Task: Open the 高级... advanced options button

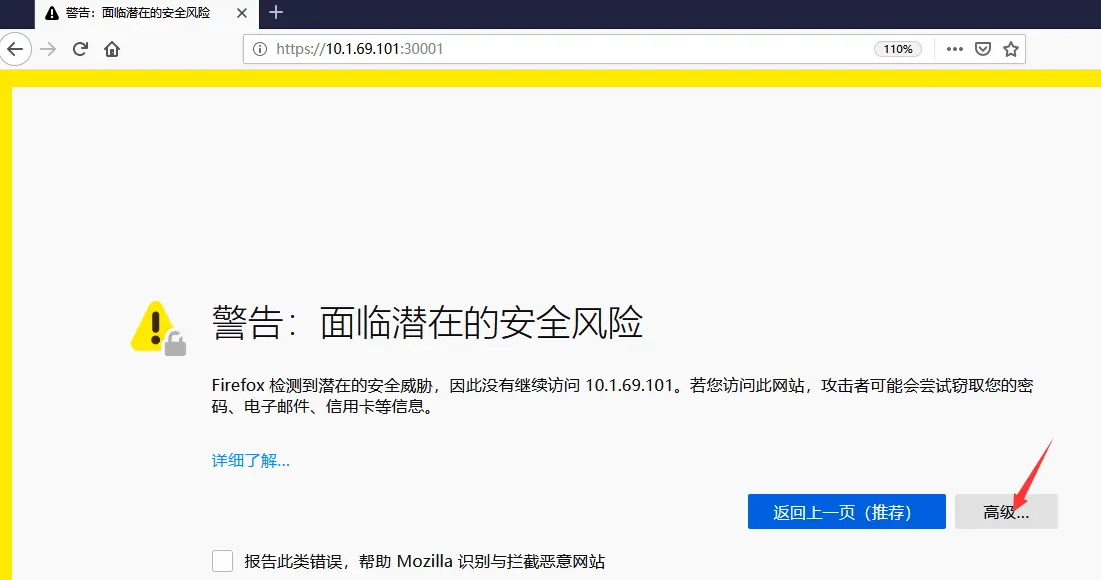Action: coord(1006,511)
